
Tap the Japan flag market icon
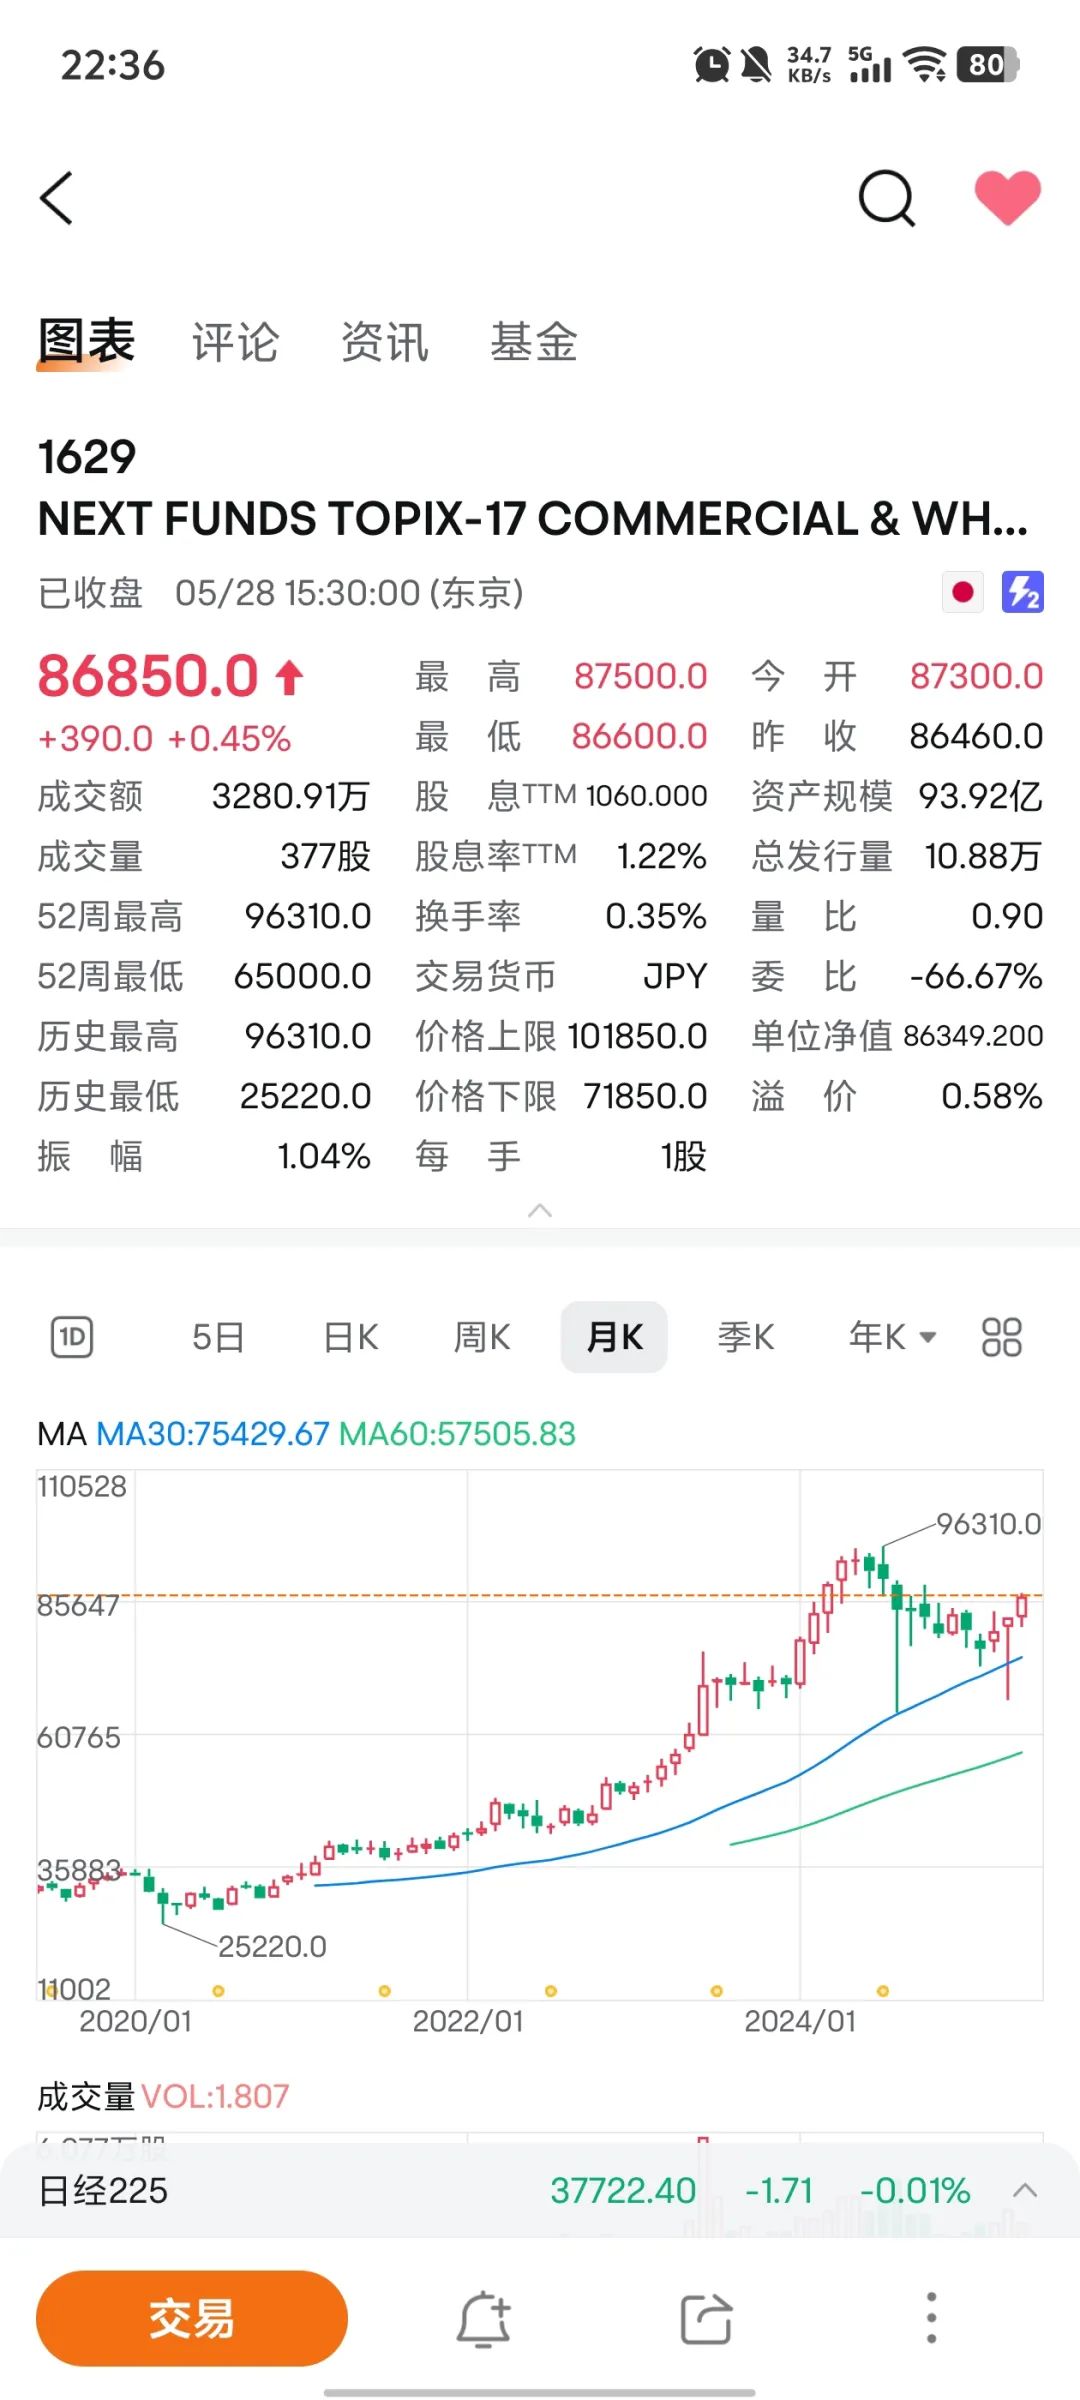pyautogui.click(x=963, y=592)
